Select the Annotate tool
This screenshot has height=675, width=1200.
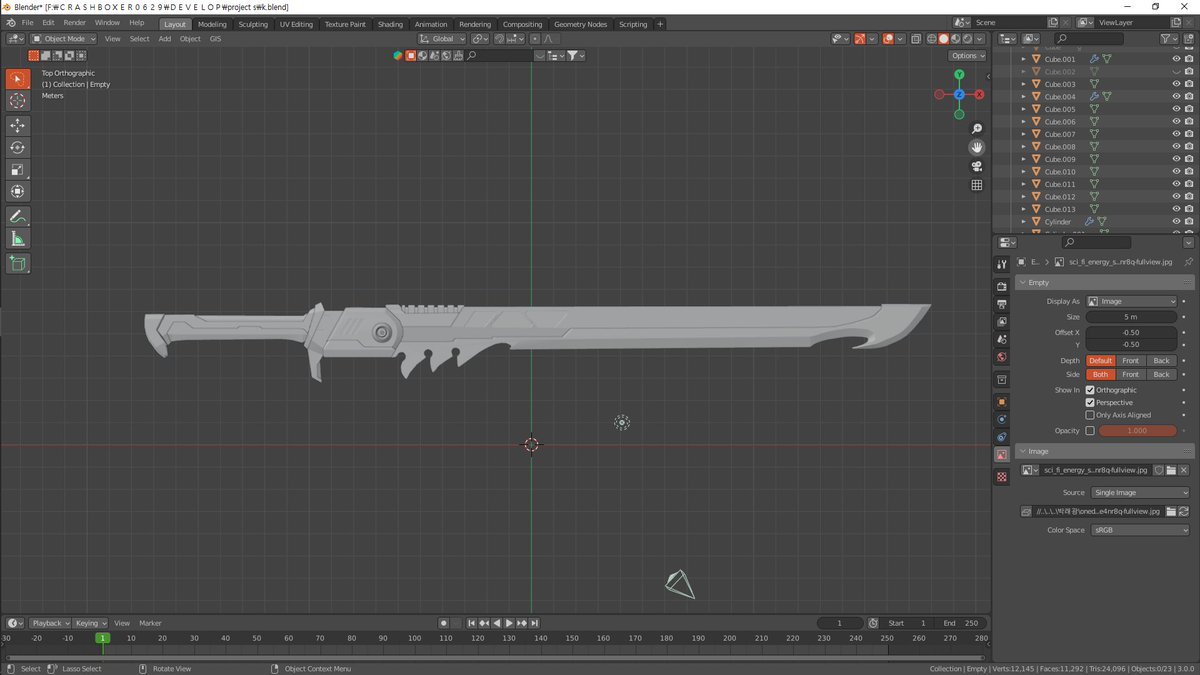(17, 216)
